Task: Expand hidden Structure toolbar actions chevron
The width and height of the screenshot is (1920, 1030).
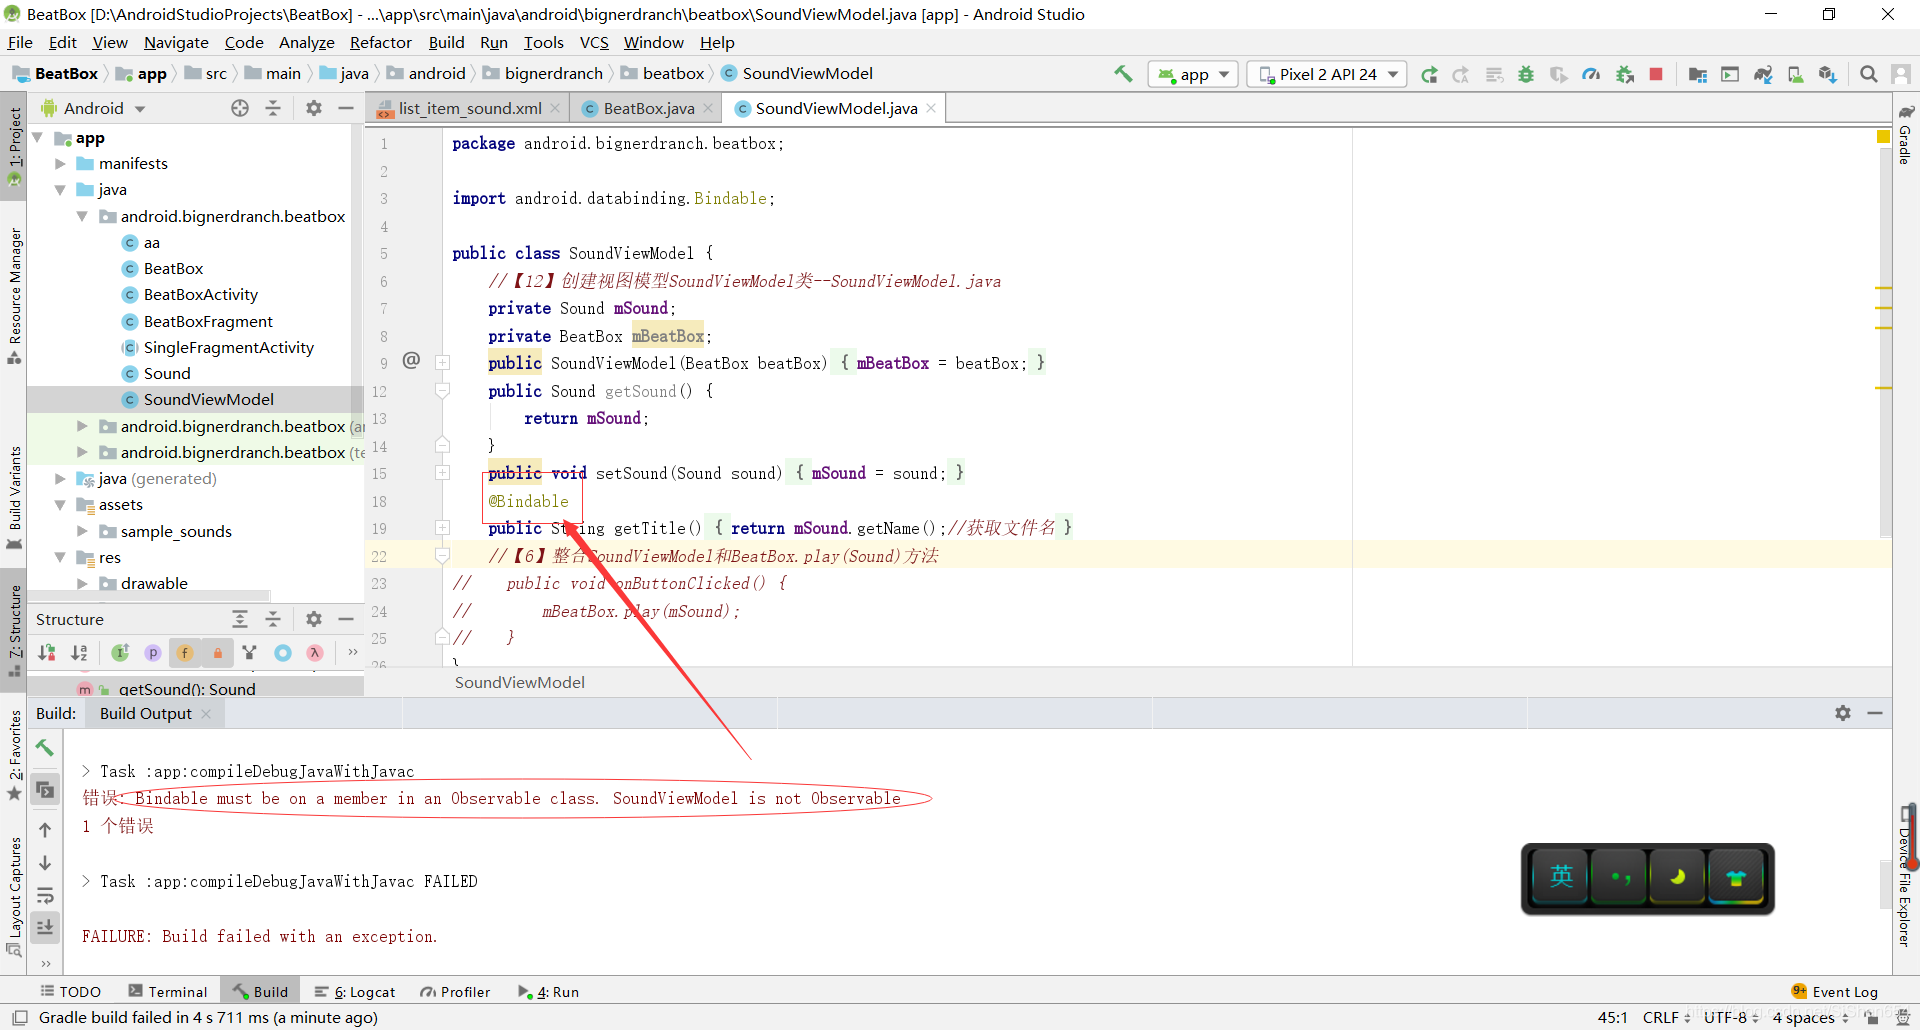Action: click(352, 652)
